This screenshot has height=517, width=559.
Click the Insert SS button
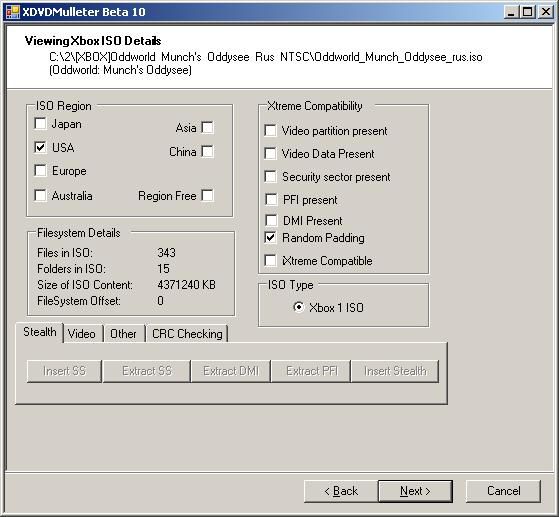[64, 371]
